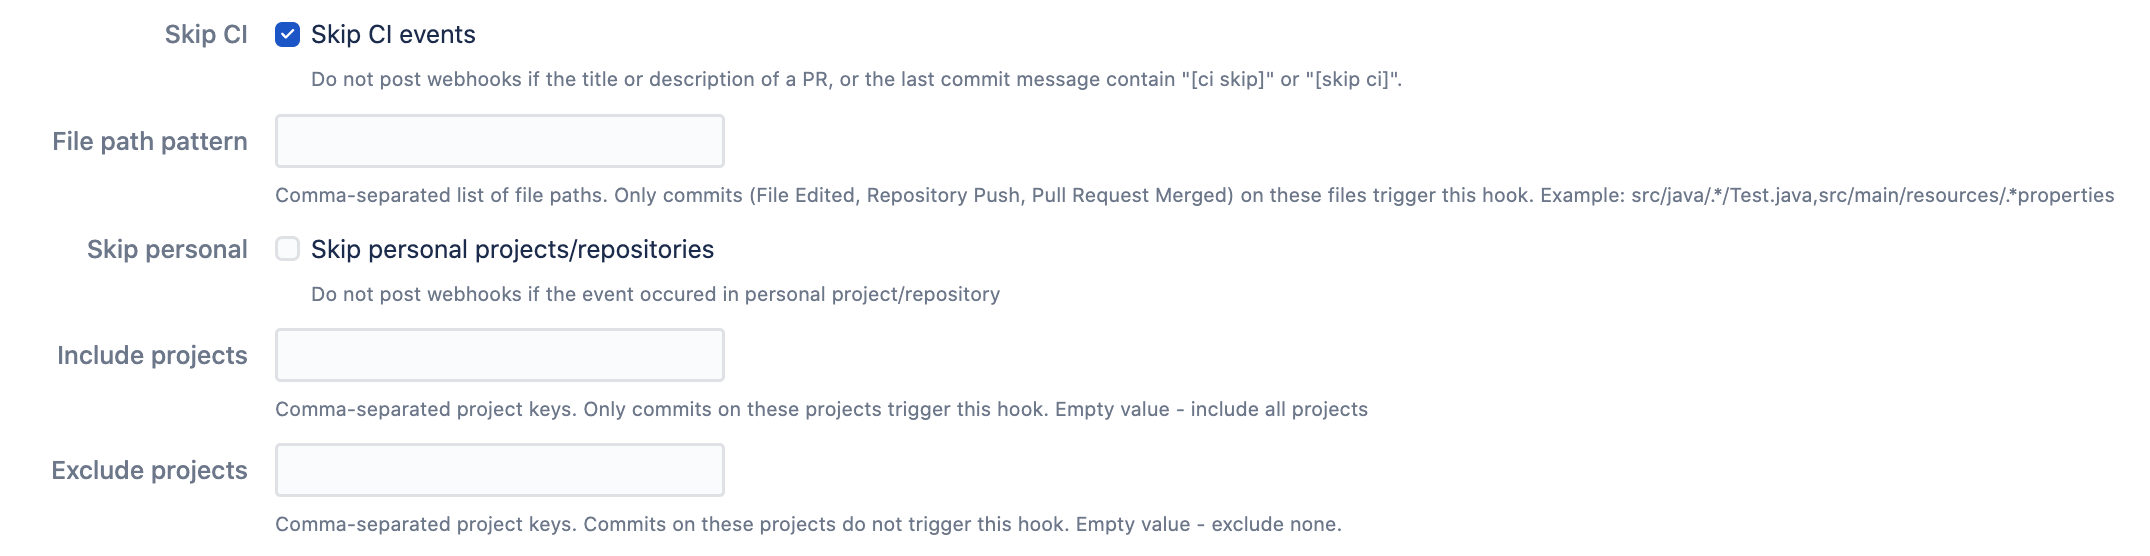Focus the File path pattern input field
The height and width of the screenshot is (556, 2150).
(x=499, y=141)
